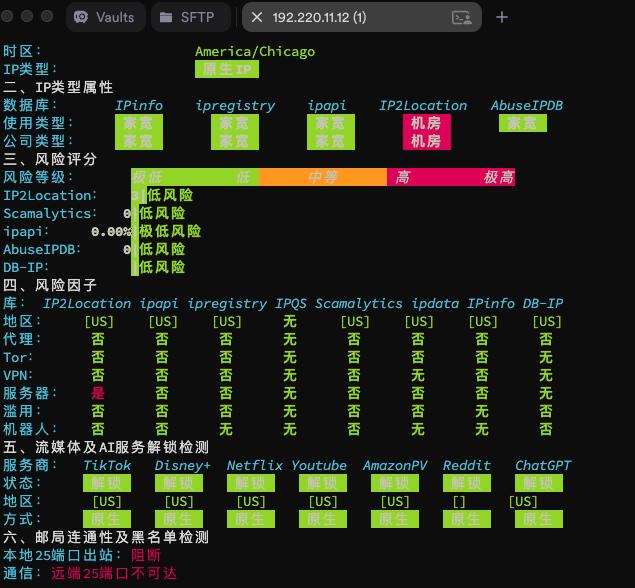Click the "America/Chicago" timezone value
635x588 pixels.
pos(255,51)
